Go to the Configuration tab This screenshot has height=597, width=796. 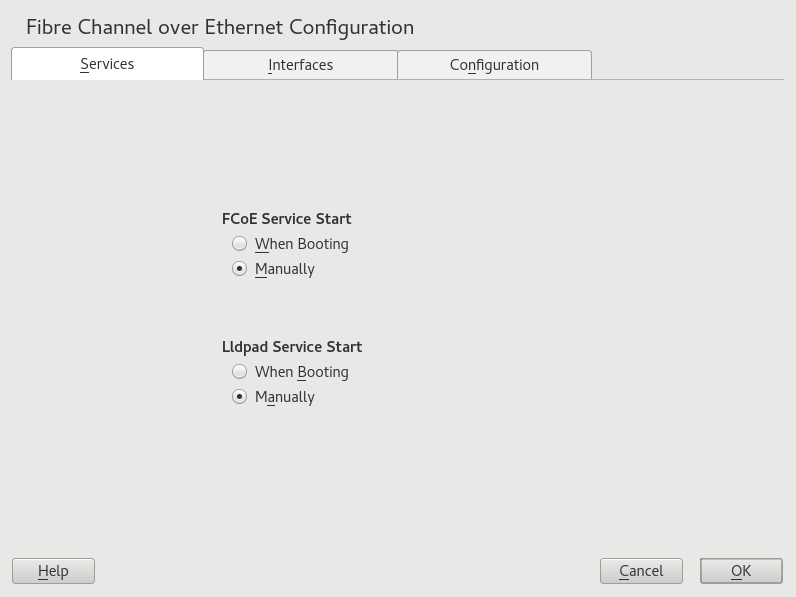(x=494, y=65)
